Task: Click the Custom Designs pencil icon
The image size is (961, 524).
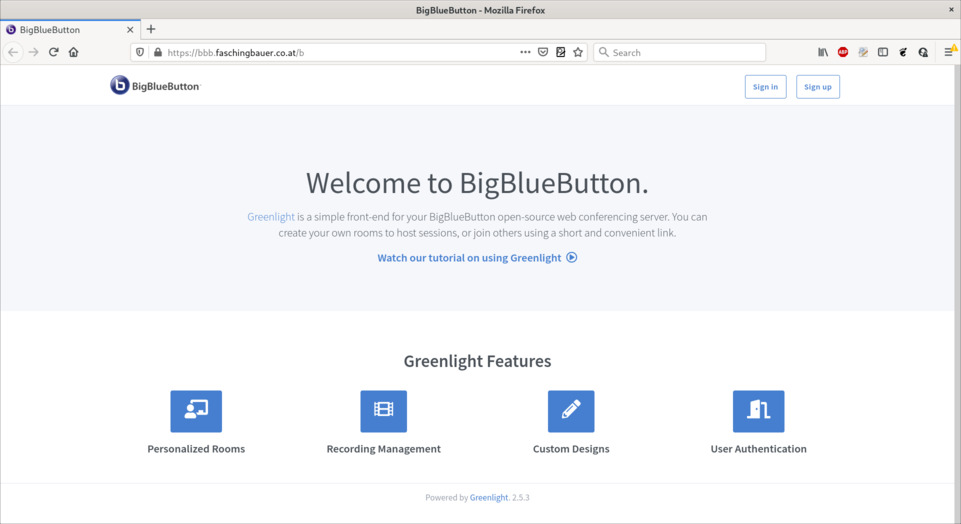Action: [x=571, y=411]
